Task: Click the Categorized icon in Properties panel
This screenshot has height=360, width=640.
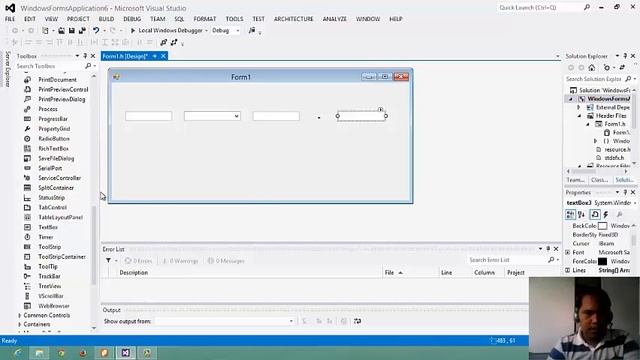Action: point(570,214)
